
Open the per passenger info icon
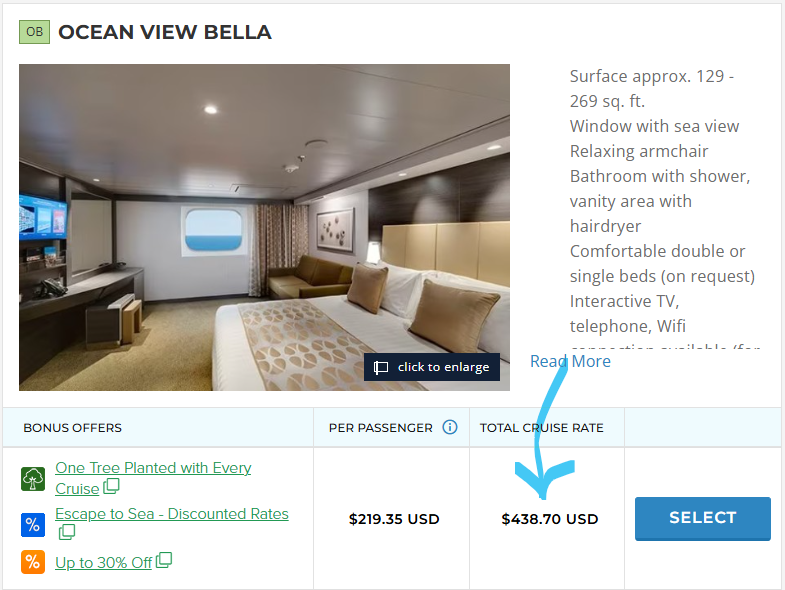click(450, 427)
